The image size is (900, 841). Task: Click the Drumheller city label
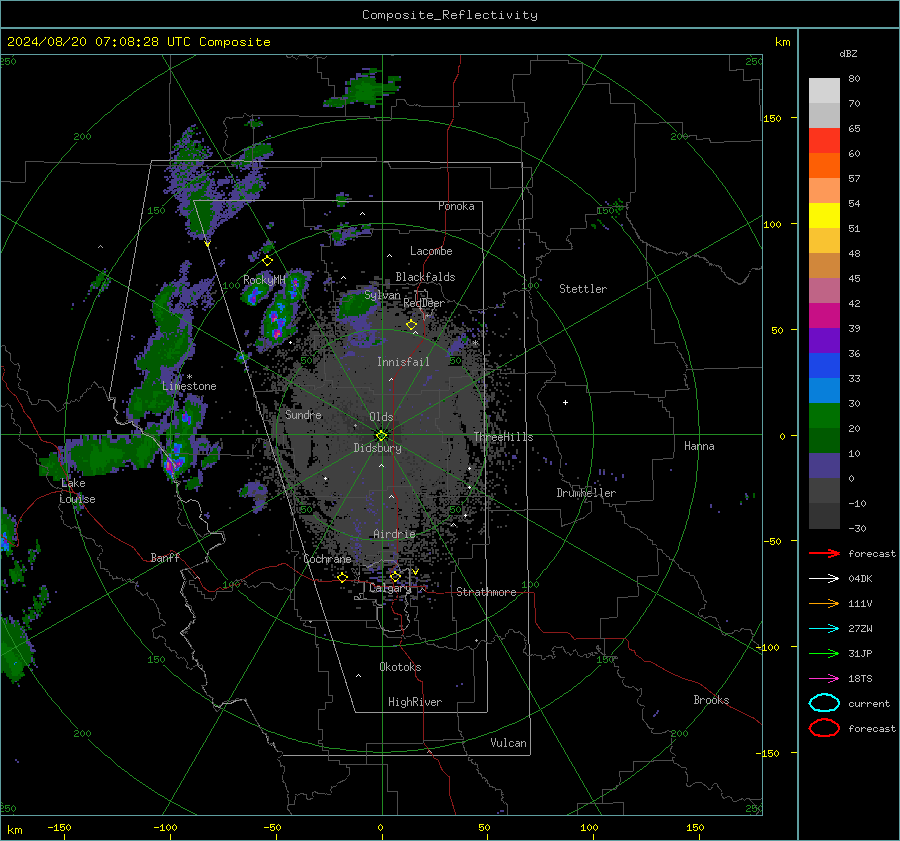tap(586, 493)
